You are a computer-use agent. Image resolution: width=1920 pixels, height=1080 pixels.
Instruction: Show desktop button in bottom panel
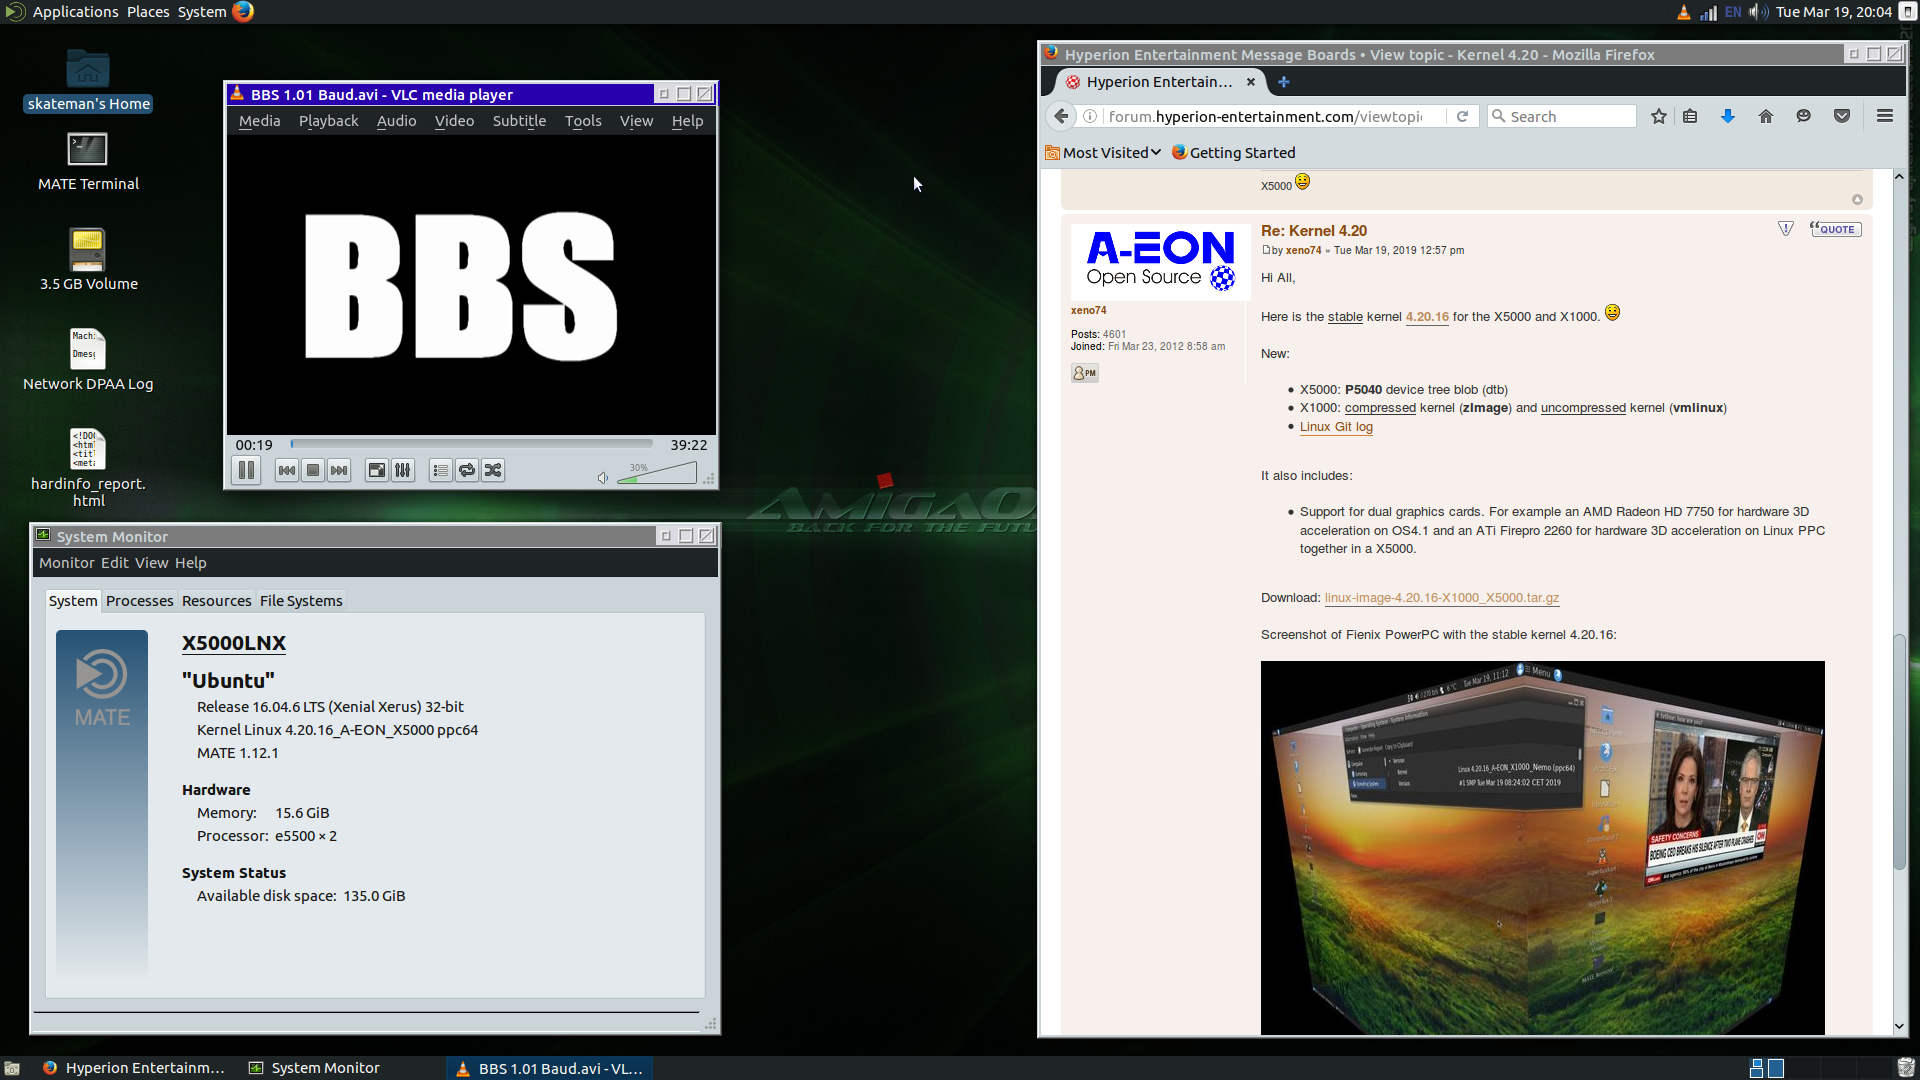12,1068
